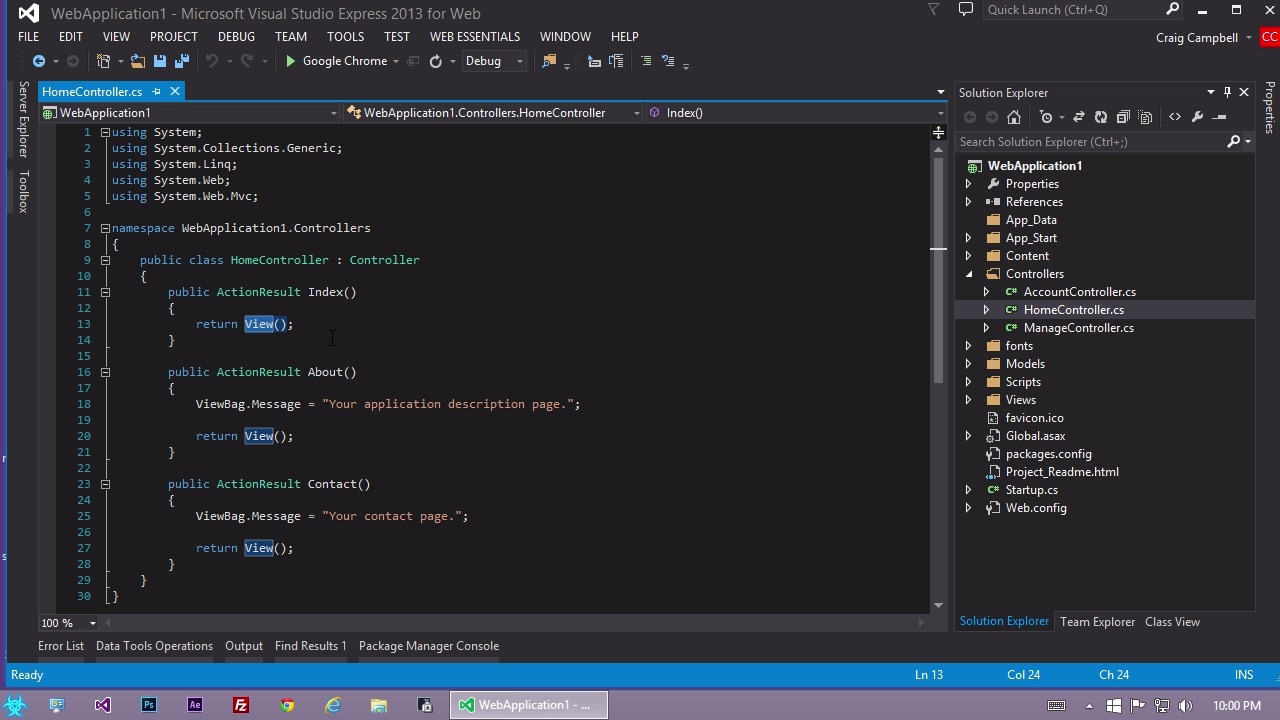The width and height of the screenshot is (1280, 720).
Task: Collapse the HomeController class outlining on line 9
Action: (x=105, y=260)
